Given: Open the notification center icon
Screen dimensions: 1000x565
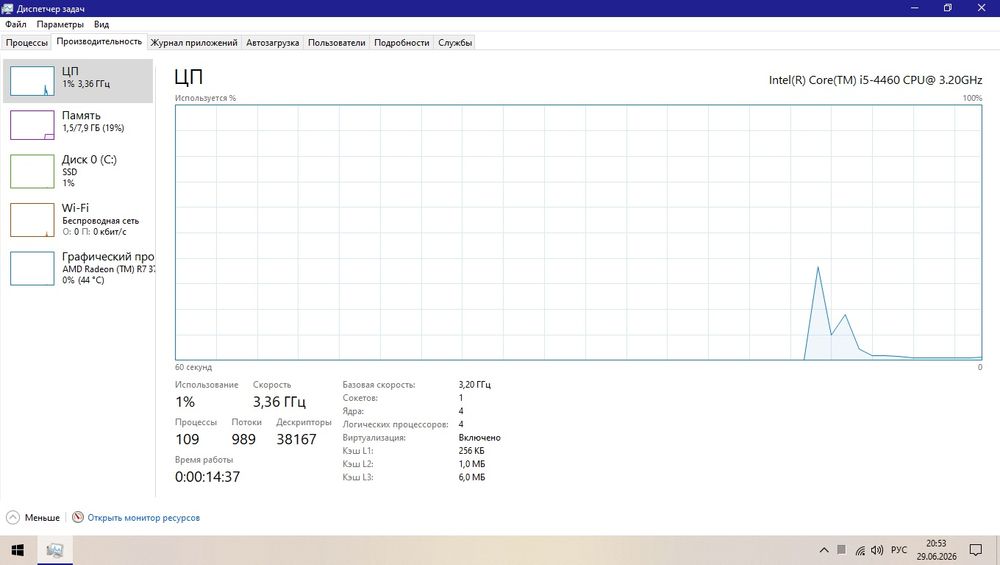Looking at the screenshot, I should tap(976, 550).
